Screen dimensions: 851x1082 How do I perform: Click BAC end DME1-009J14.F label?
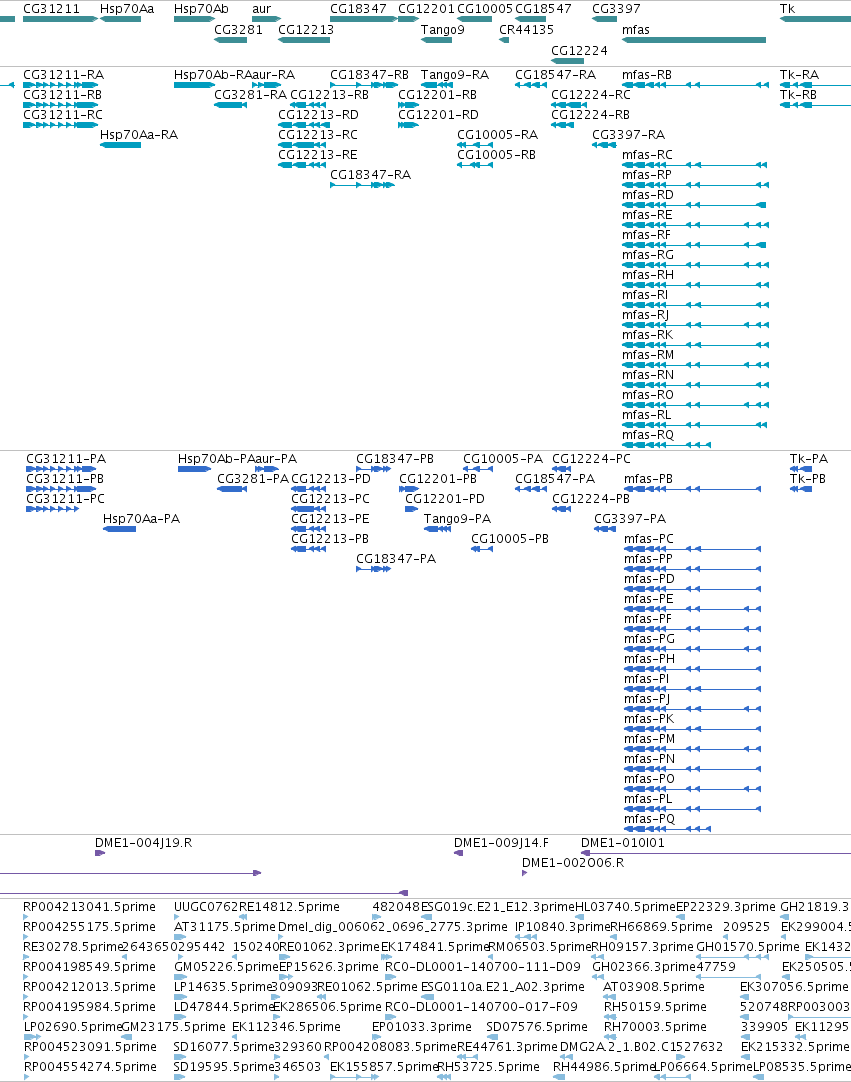click(x=502, y=843)
